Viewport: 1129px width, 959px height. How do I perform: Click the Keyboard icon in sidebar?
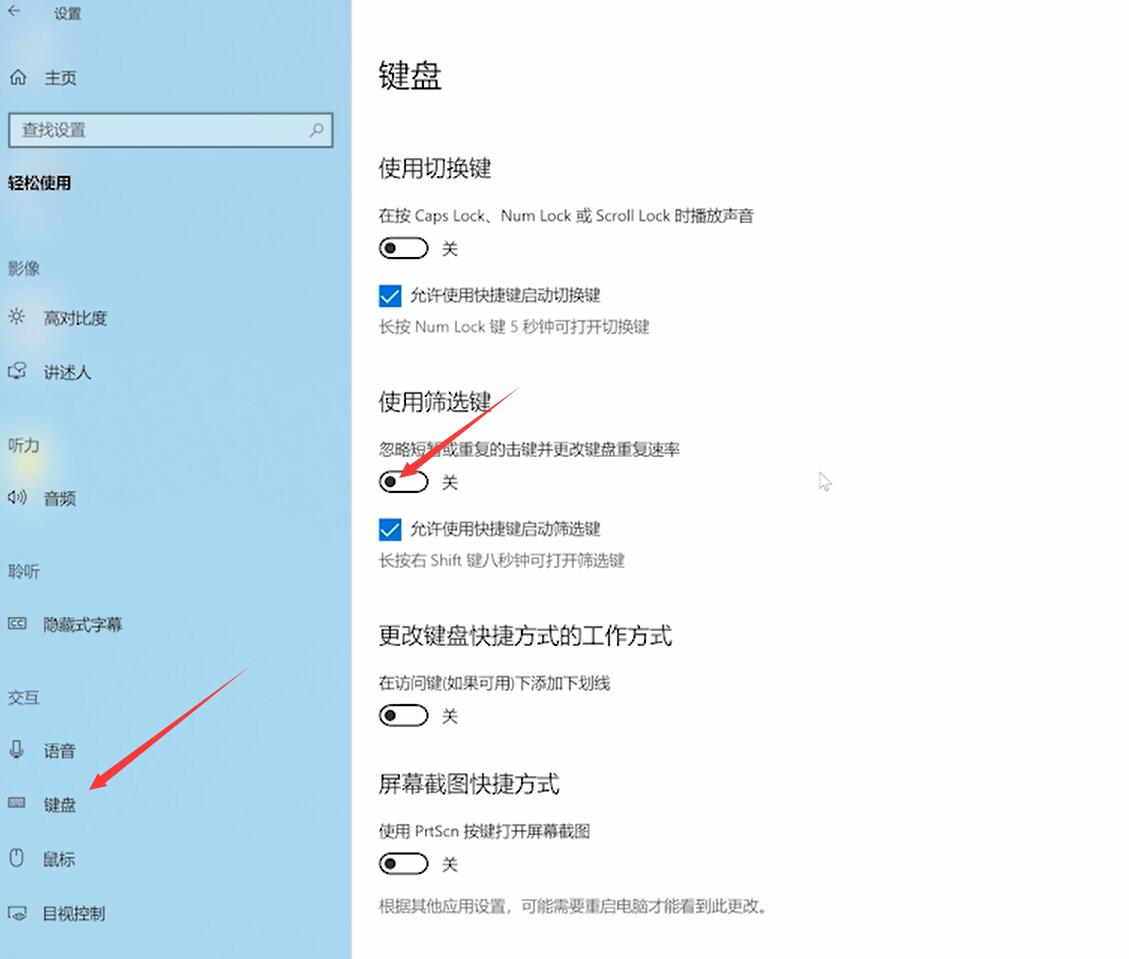[17, 803]
